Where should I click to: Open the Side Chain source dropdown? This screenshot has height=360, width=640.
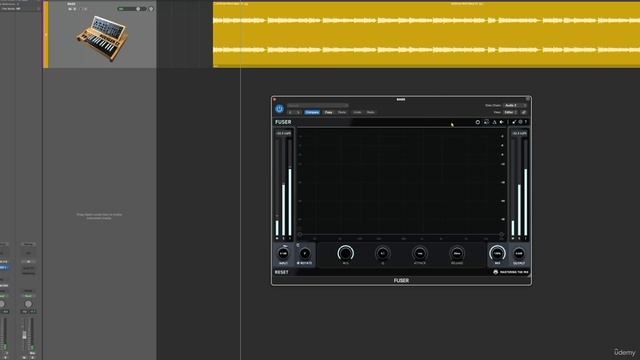click(x=515, y=105)
